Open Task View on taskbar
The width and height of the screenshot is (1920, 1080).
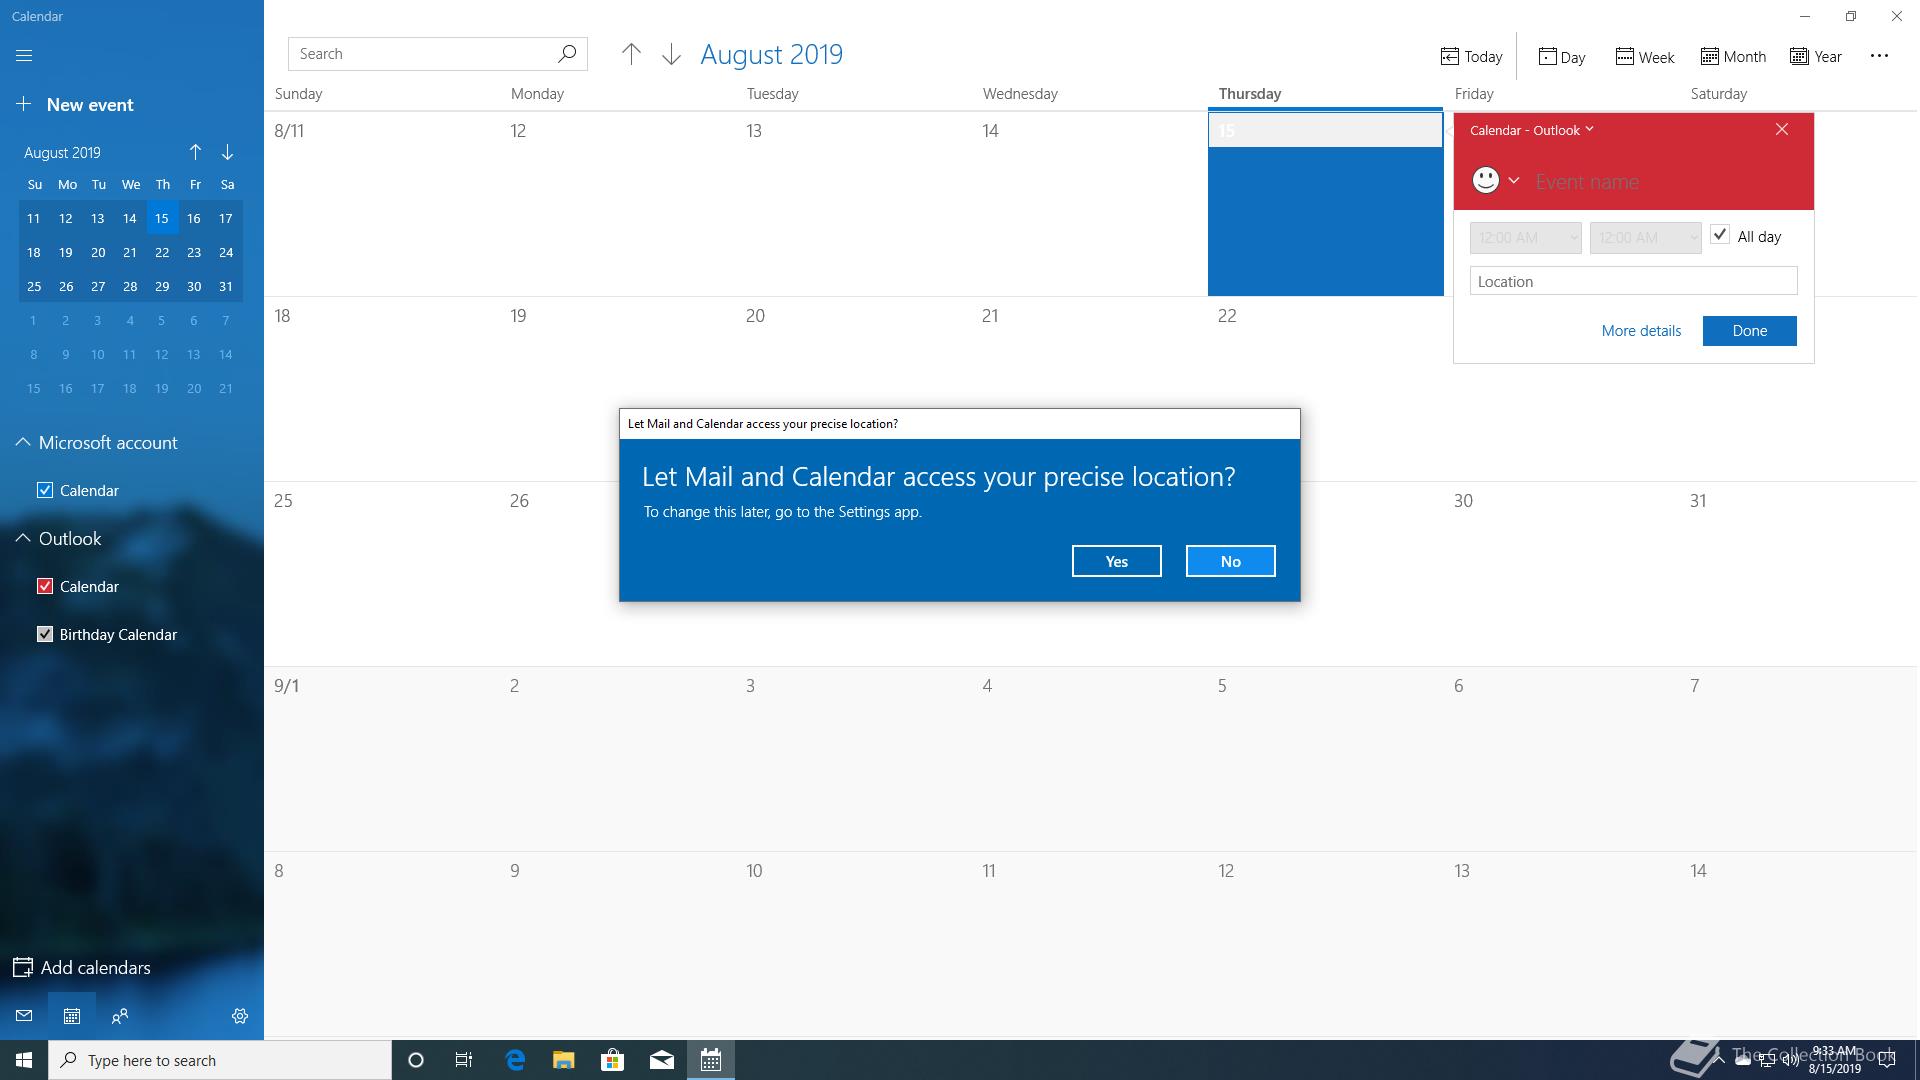(464, 1060)
